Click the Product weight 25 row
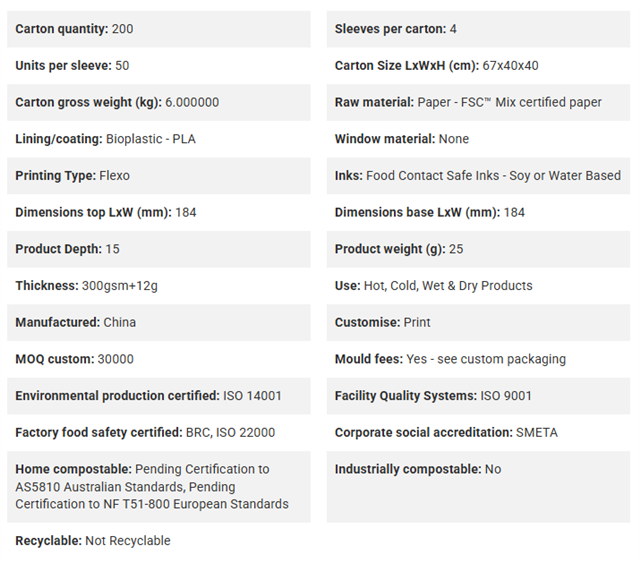This screenshot has height=562, width=640. pos(478,249)
